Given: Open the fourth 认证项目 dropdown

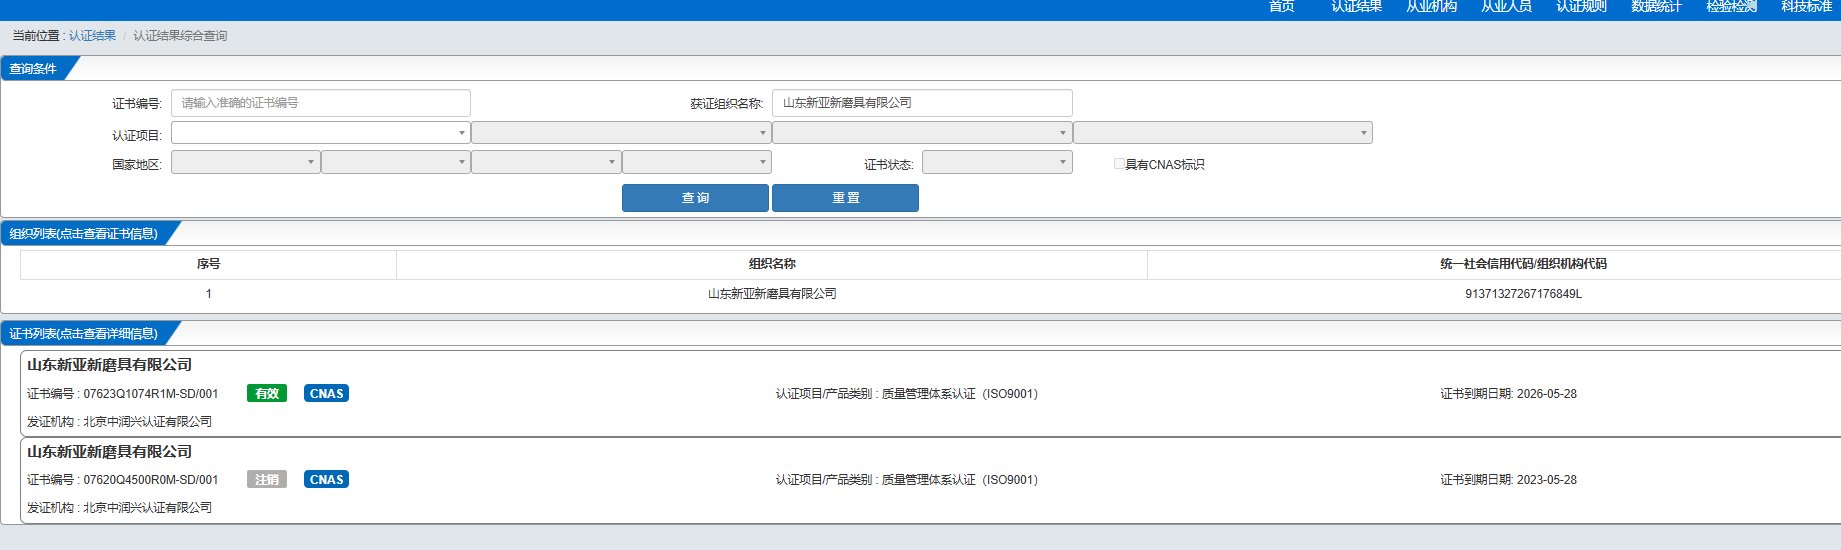Looking at the screenshot, I should (x=1223, y=133).
